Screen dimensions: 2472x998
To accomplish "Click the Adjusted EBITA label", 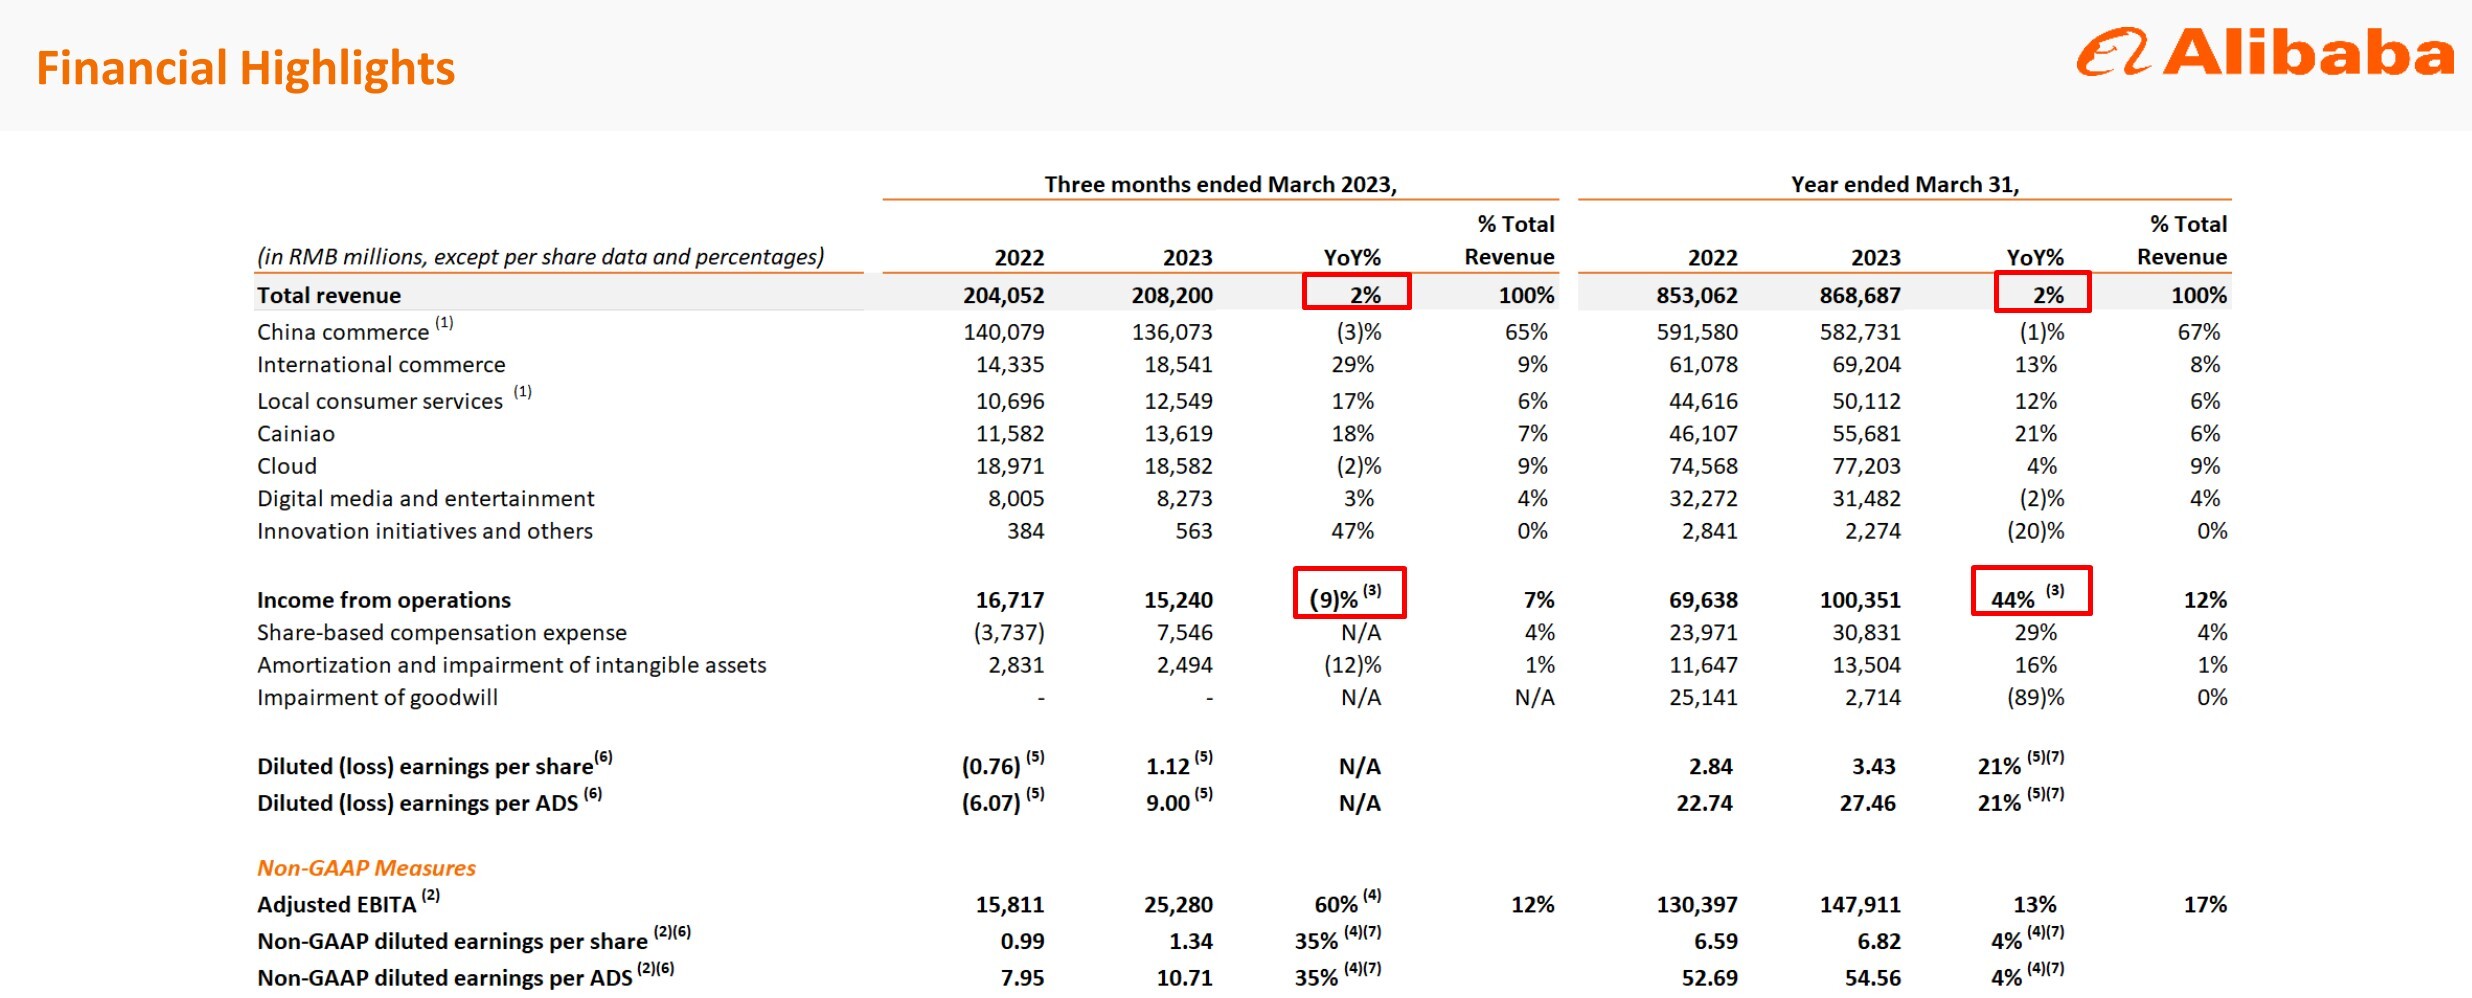I will click(x=336, y=905).
